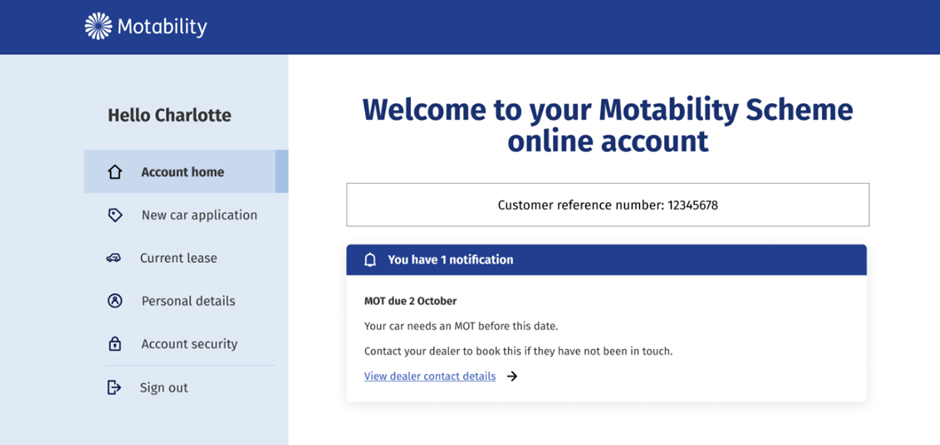Click the MOT due 2 October notification title
This screenshot has height=445, width=940.
point(410,301)
